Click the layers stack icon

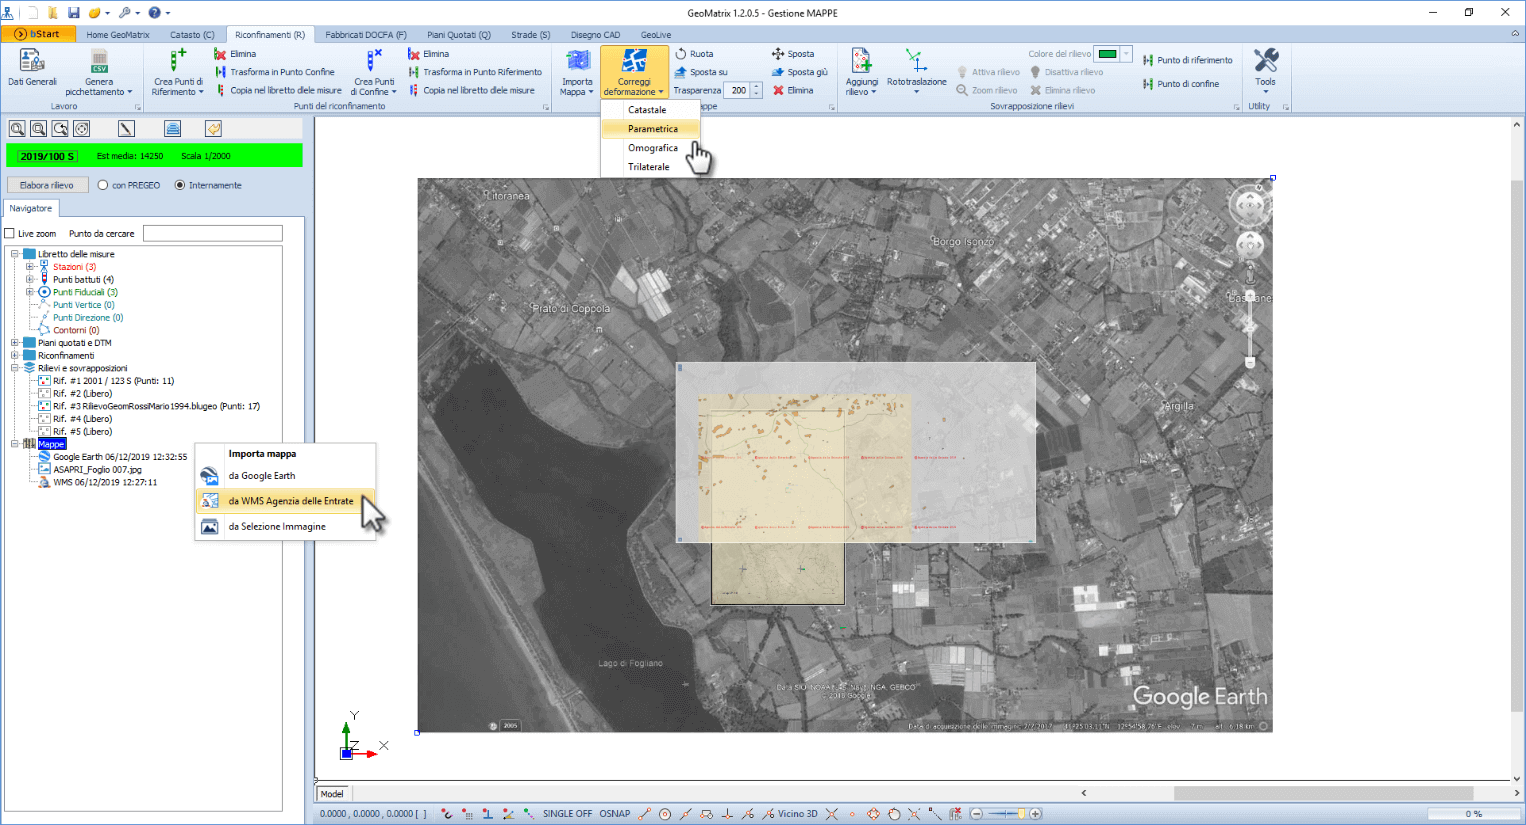click(x=172, y=129)
